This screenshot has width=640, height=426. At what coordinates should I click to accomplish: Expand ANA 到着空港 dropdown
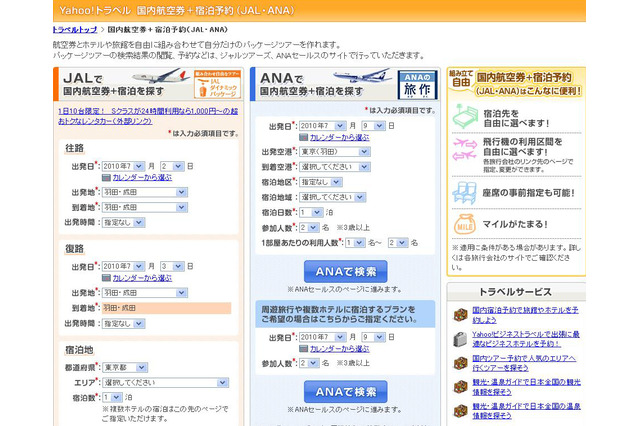coord(335,167)
